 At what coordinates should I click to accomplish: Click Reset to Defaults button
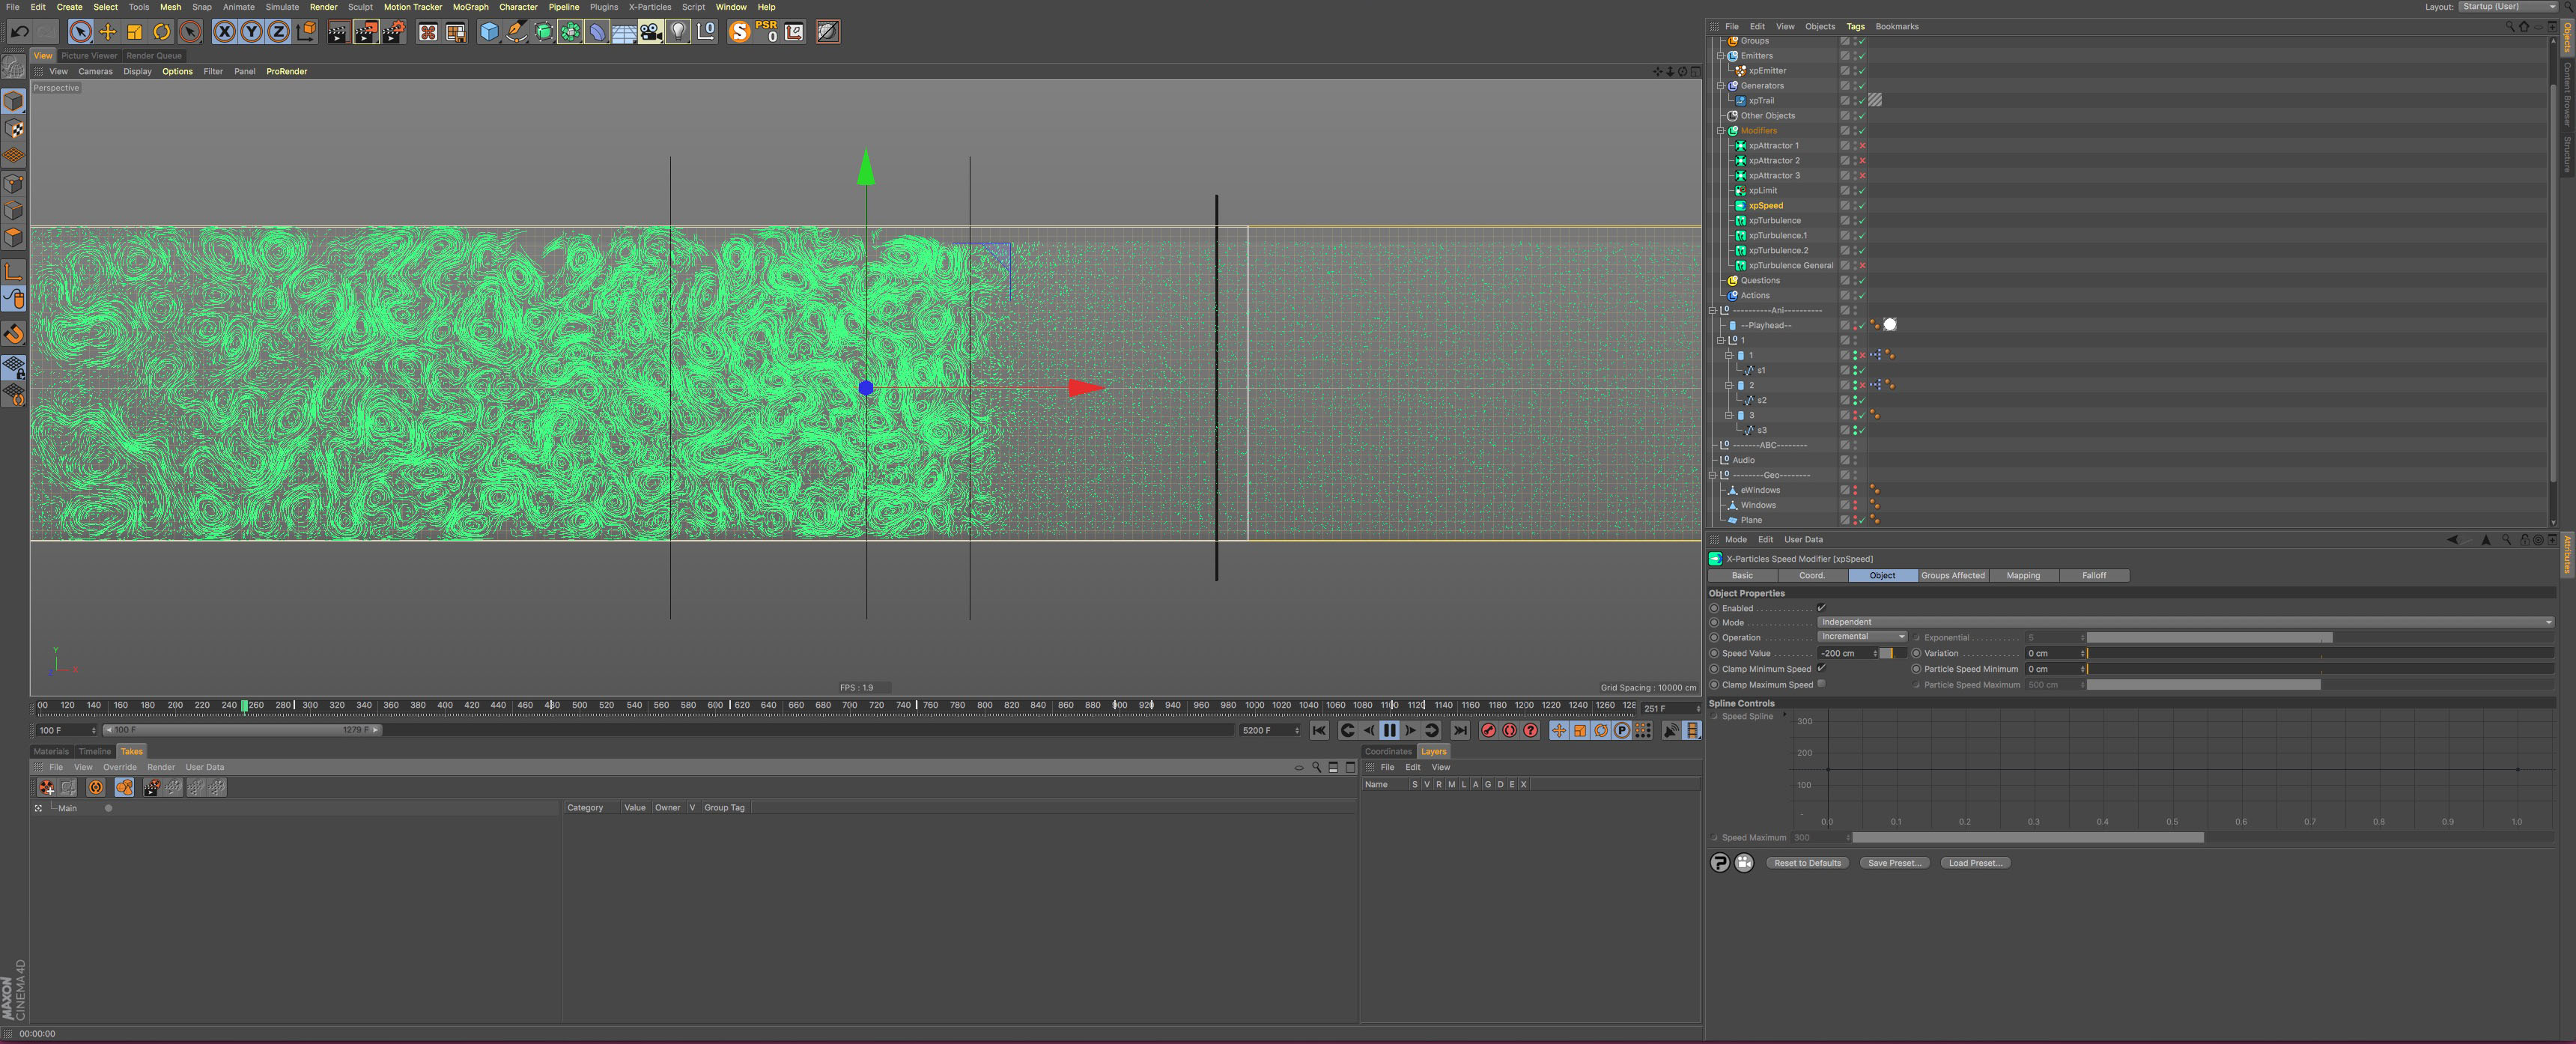[1806, 863]
